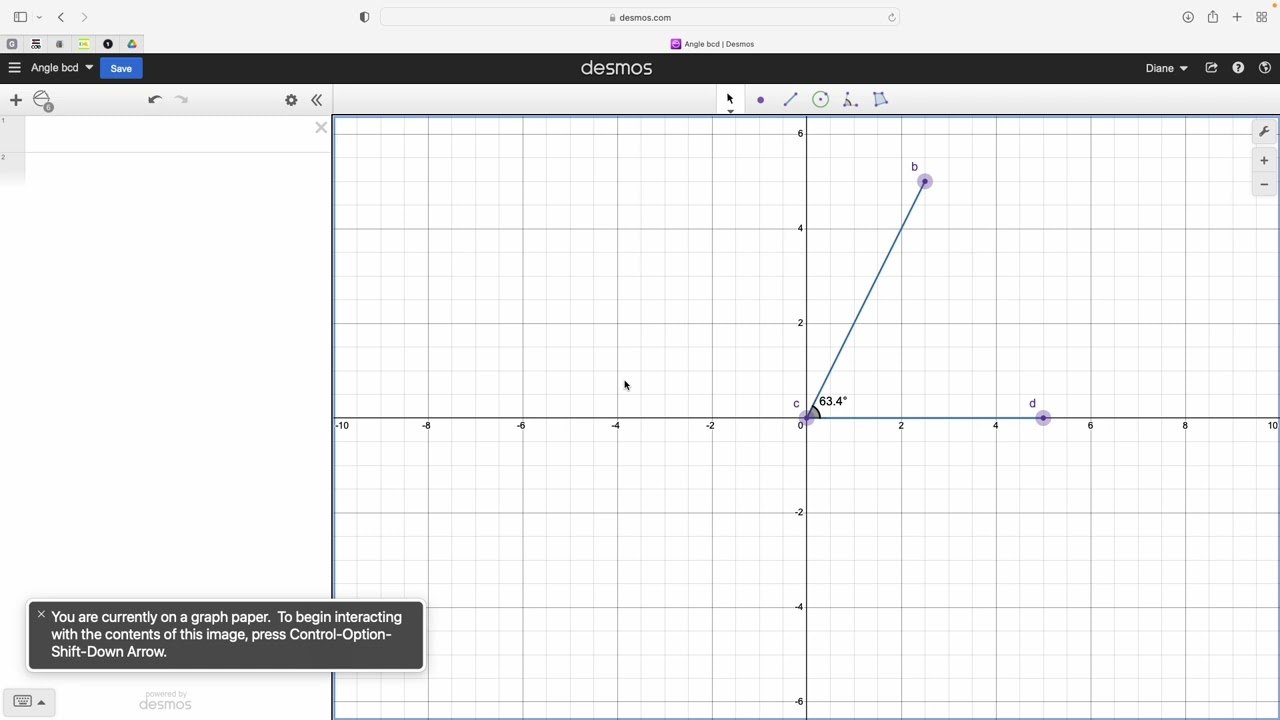Open the geometry objects list icon
Image resolution: width=1280 pixels, height=720 pixels.
point(43,100)
